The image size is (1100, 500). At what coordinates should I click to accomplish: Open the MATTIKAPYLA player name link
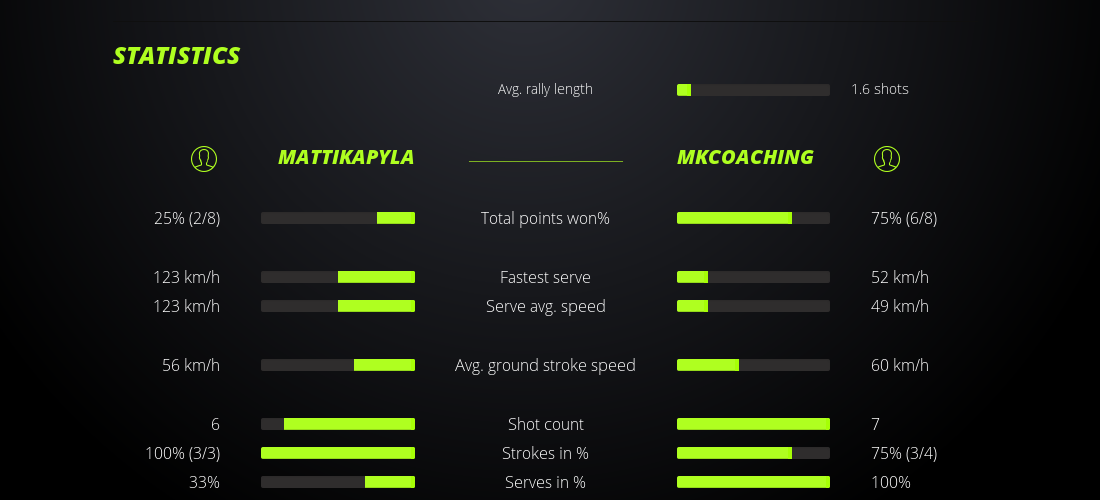click(346, 157)
